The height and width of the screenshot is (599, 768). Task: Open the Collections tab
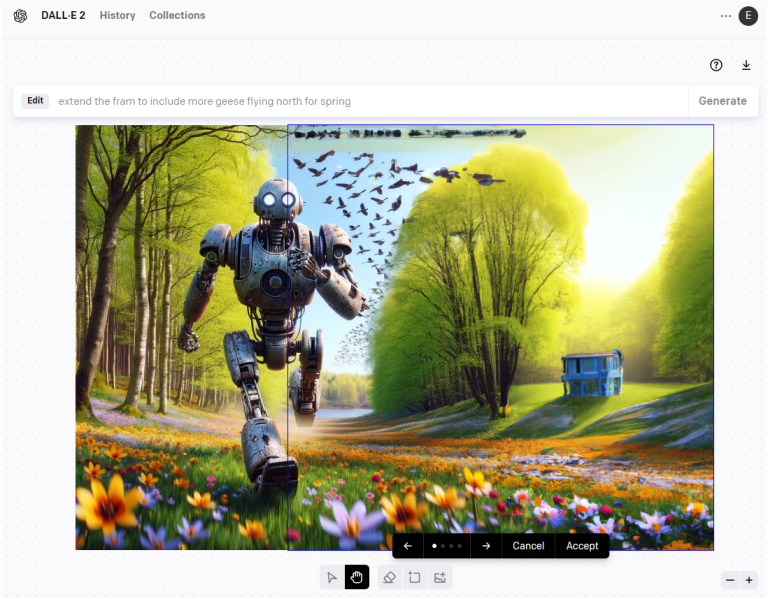[x=177, y=16]
